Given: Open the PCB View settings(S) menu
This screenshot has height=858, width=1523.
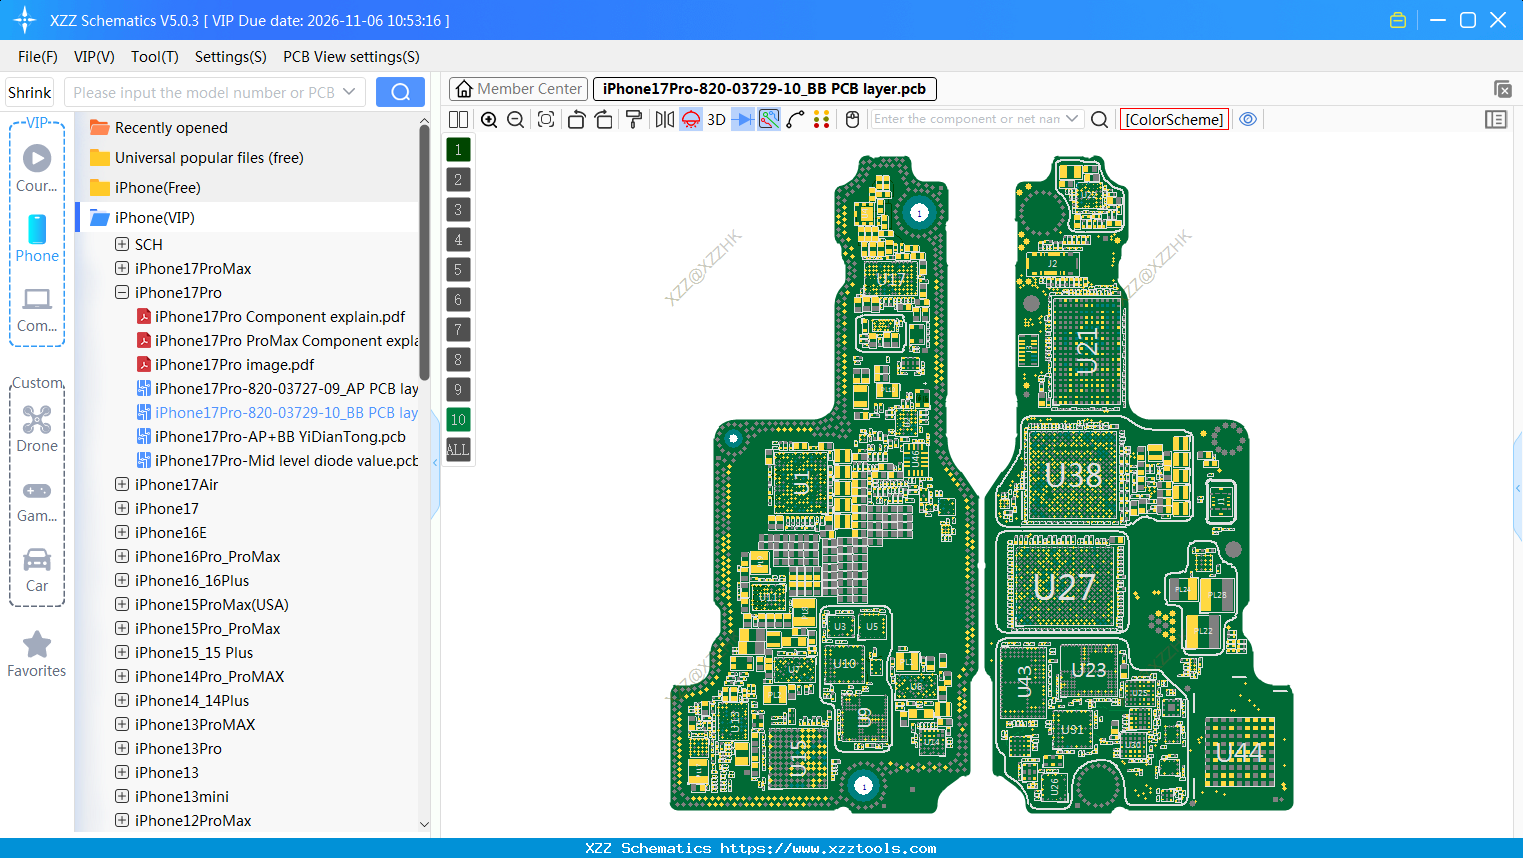Looking at the screenshot, I should 351,57.
